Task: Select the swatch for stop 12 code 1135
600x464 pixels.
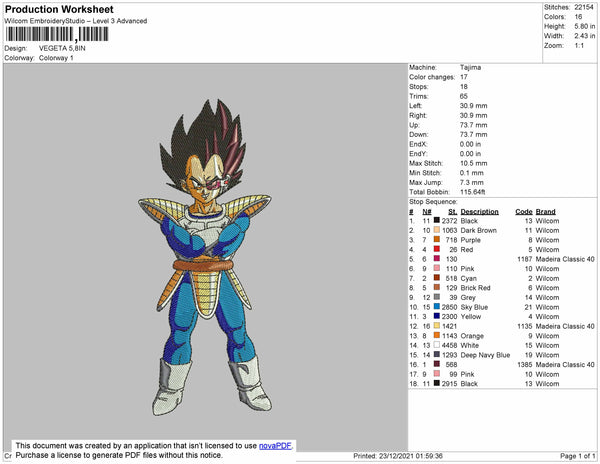Action: (x=437, y=326)
